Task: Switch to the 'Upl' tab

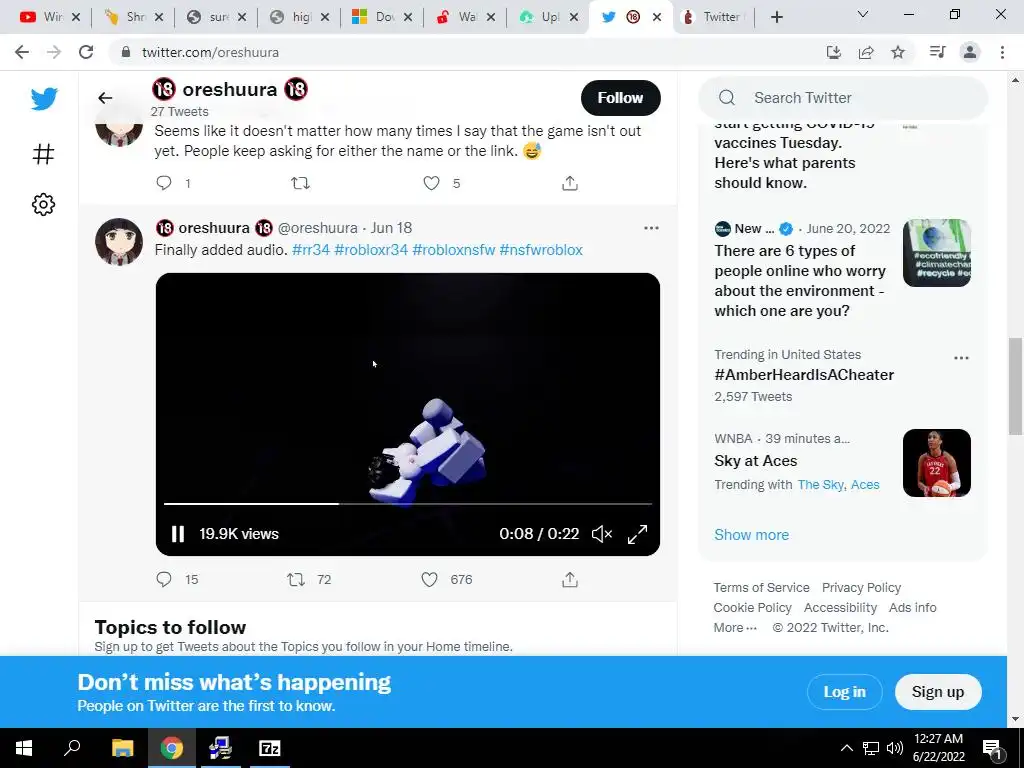Action: pos(547,17)
